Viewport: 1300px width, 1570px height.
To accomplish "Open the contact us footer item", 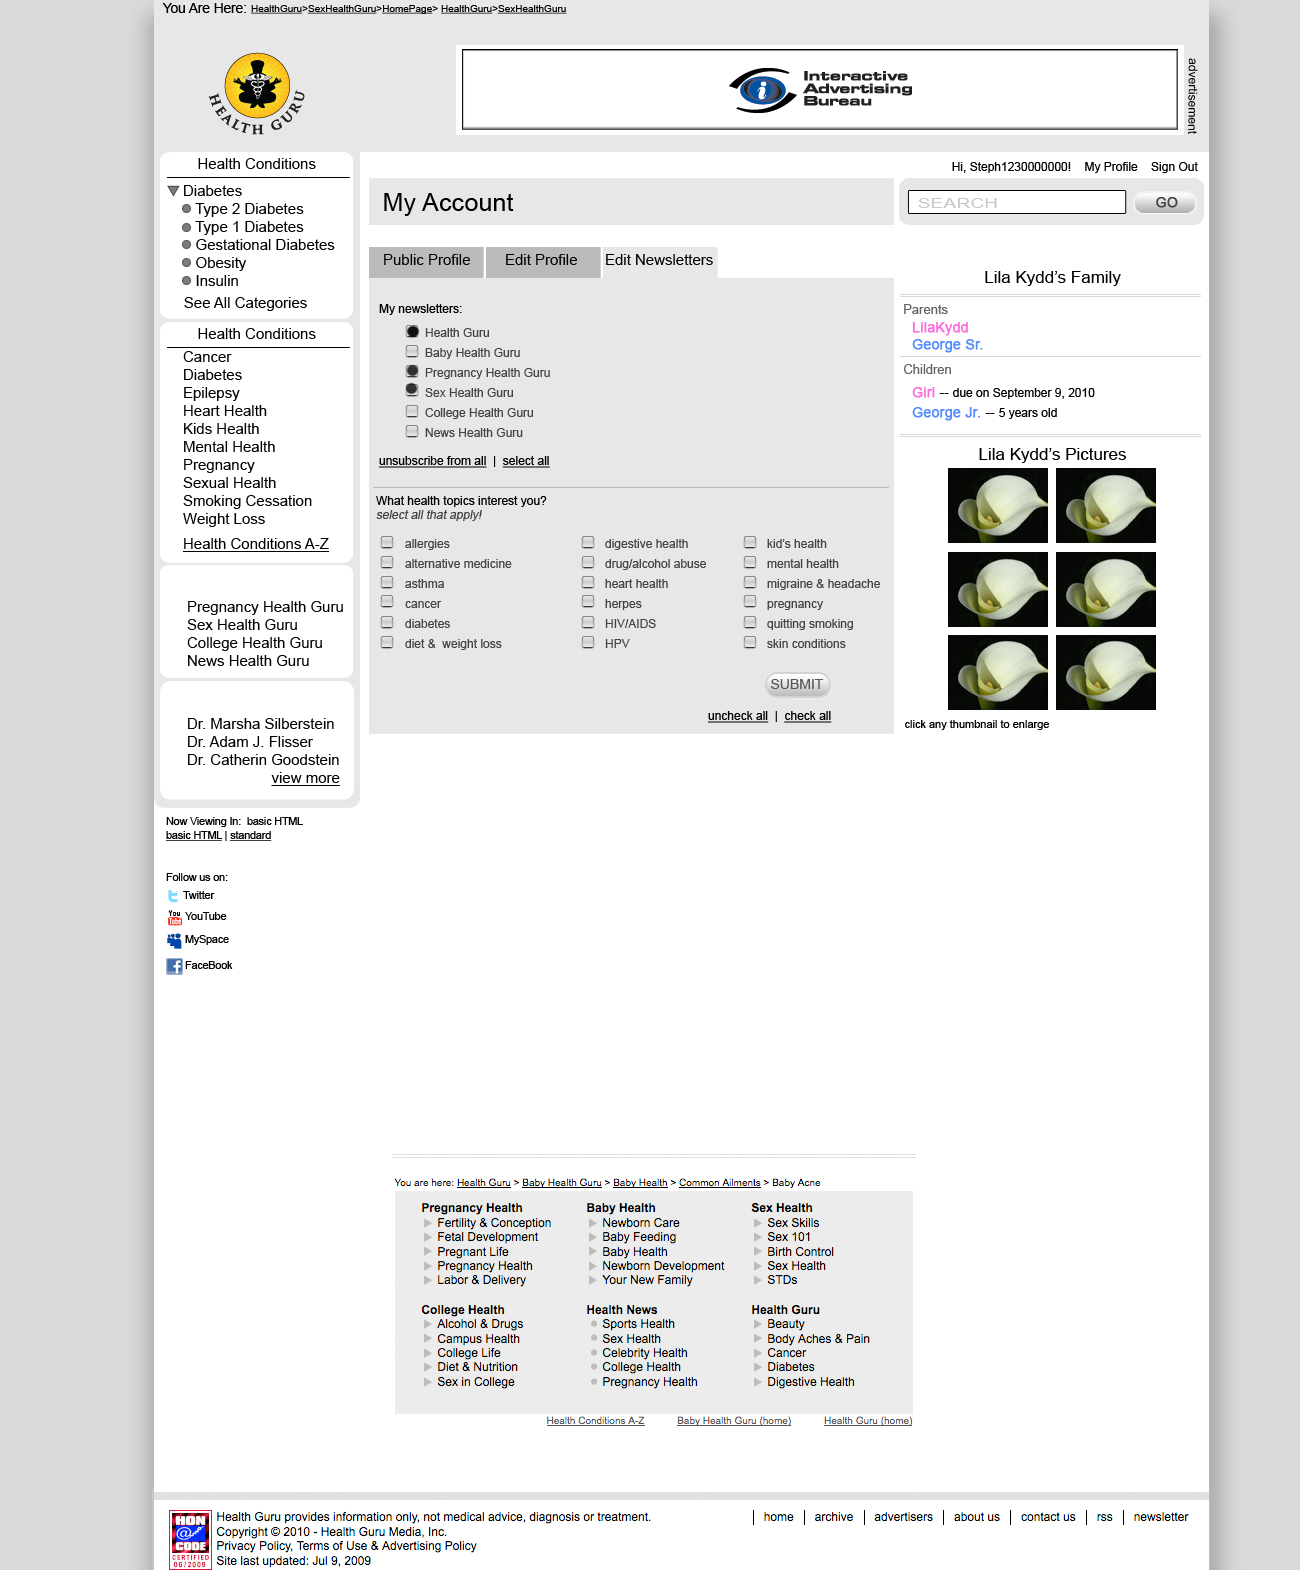I will pyautogui.click(x=1048, y=1517).
